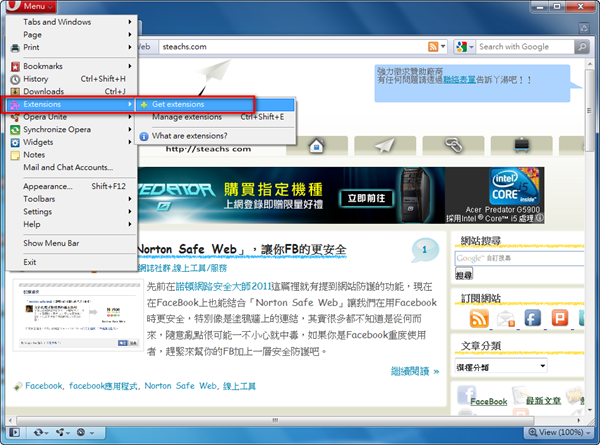
Task: Click the briefcase navigation tab
Action: (x=522, y=145)
